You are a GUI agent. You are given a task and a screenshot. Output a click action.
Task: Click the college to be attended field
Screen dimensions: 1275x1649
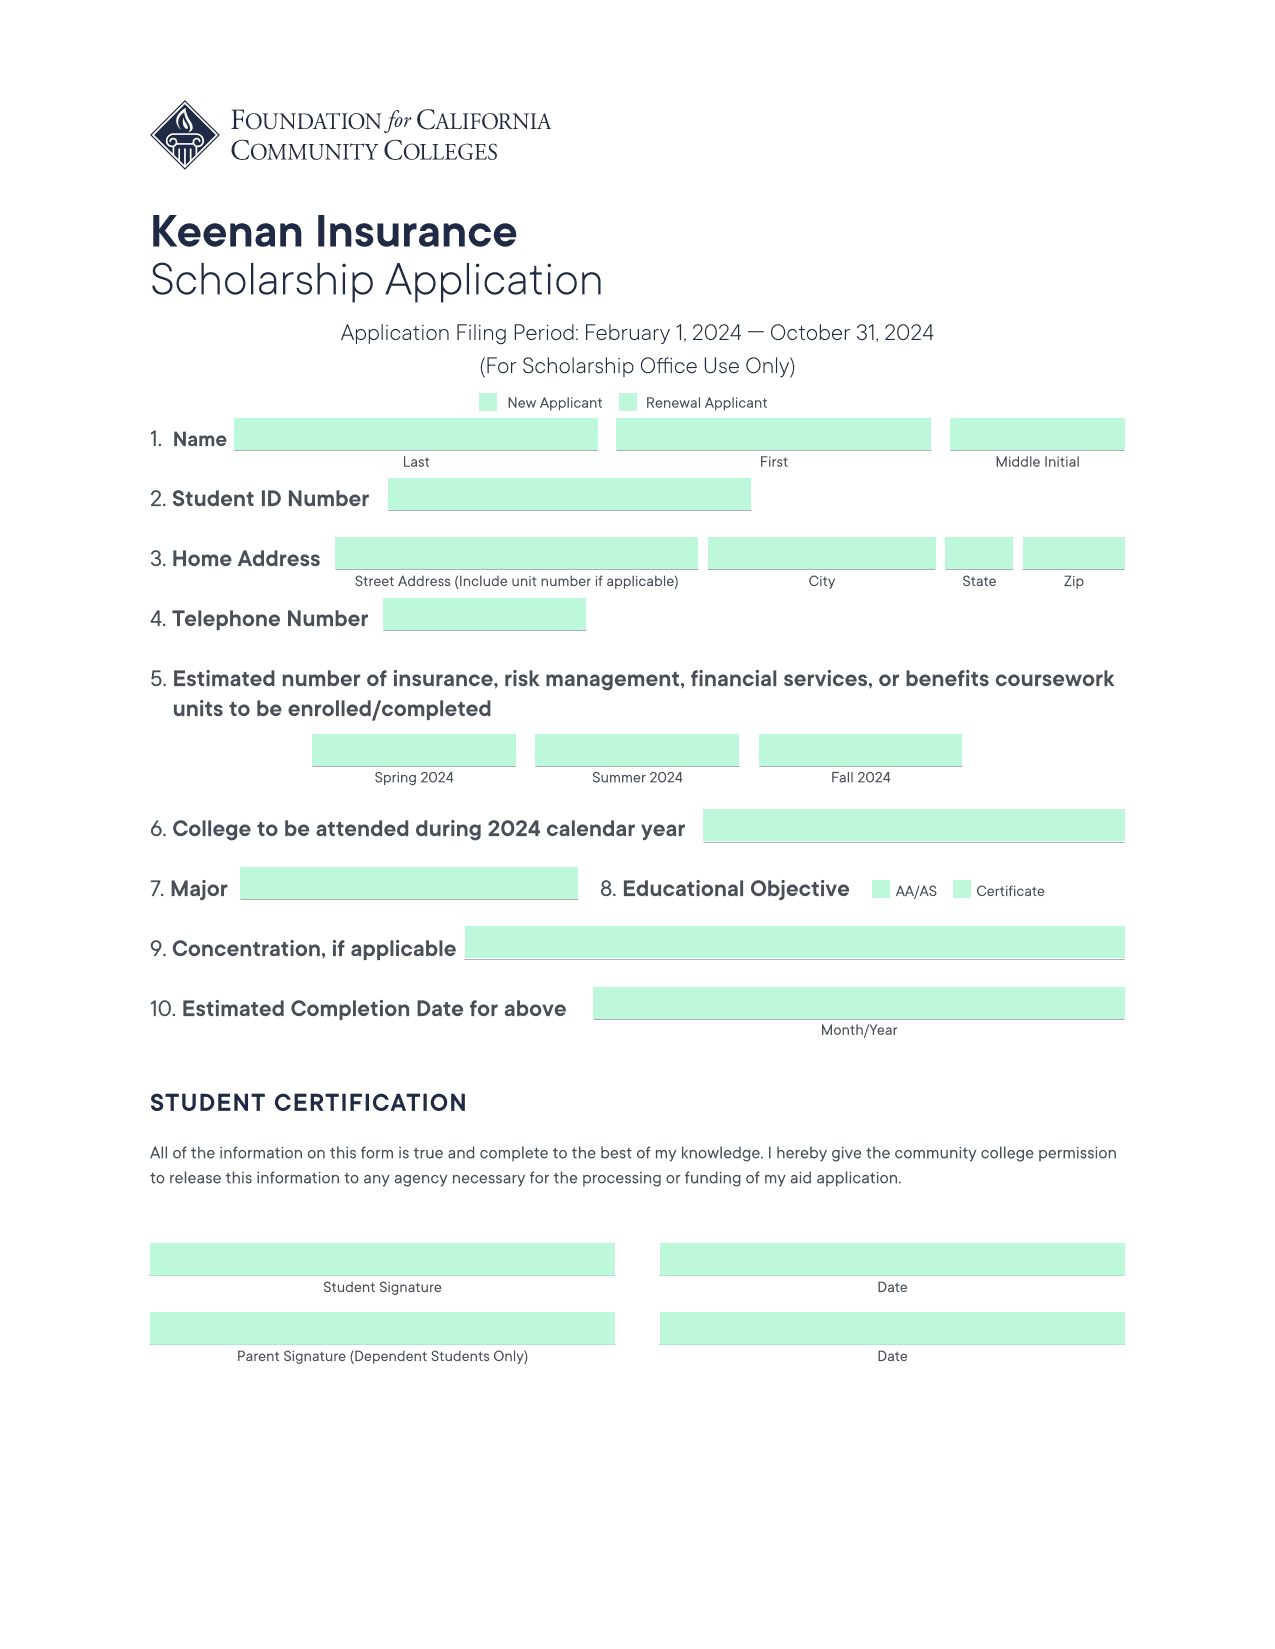tap(914, 826)
